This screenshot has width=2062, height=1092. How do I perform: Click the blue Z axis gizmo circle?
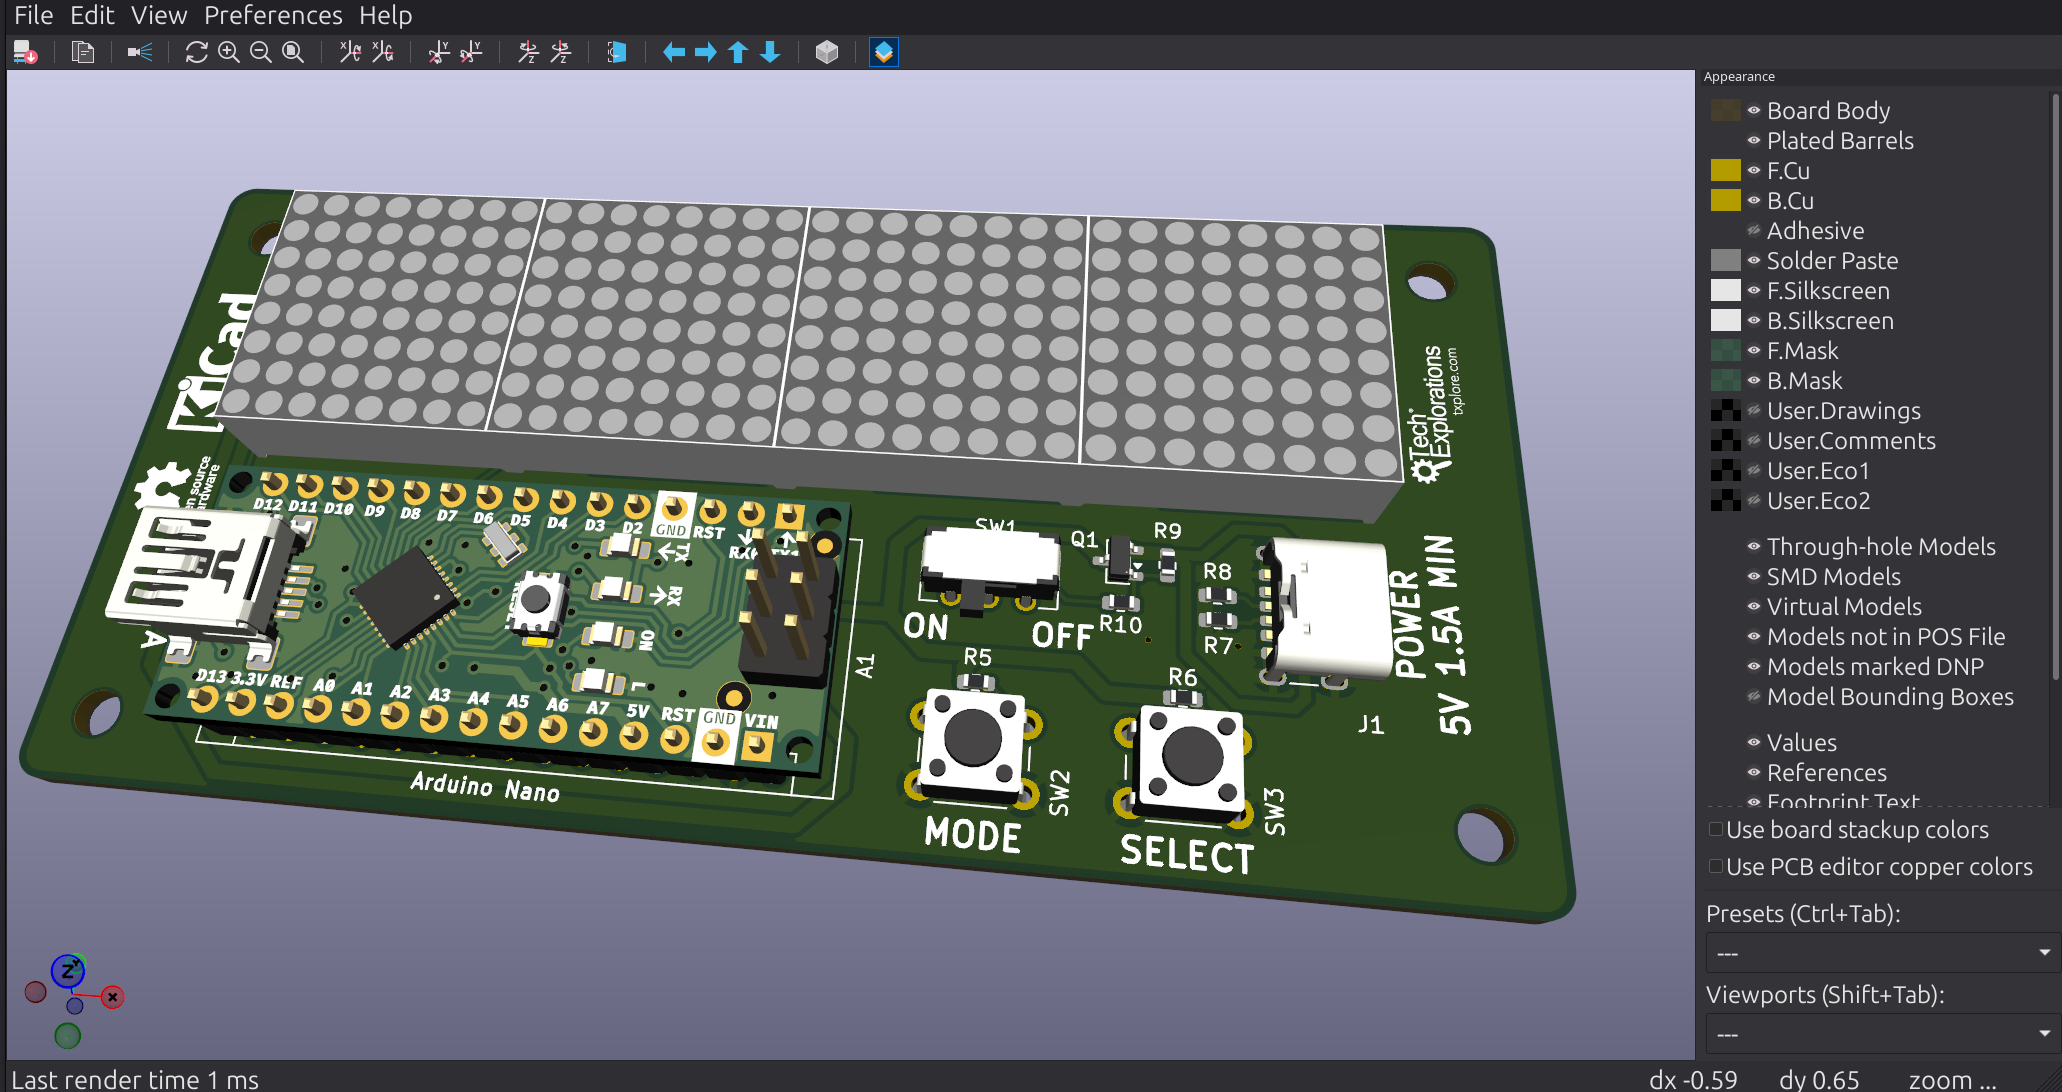click(x=68, y=970)
